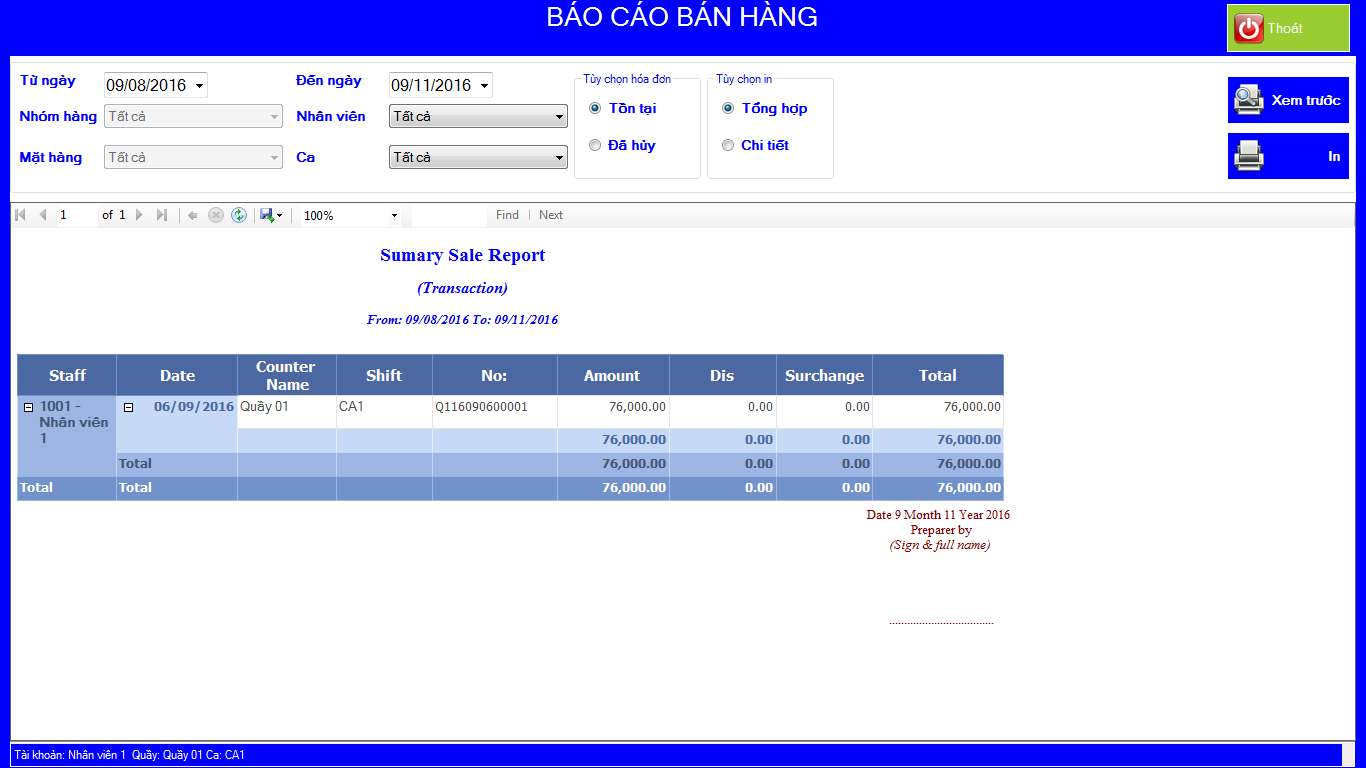Click the previous page arrow
The height and width of the screenshot is (768, 1366).
[x=43, y=215]
